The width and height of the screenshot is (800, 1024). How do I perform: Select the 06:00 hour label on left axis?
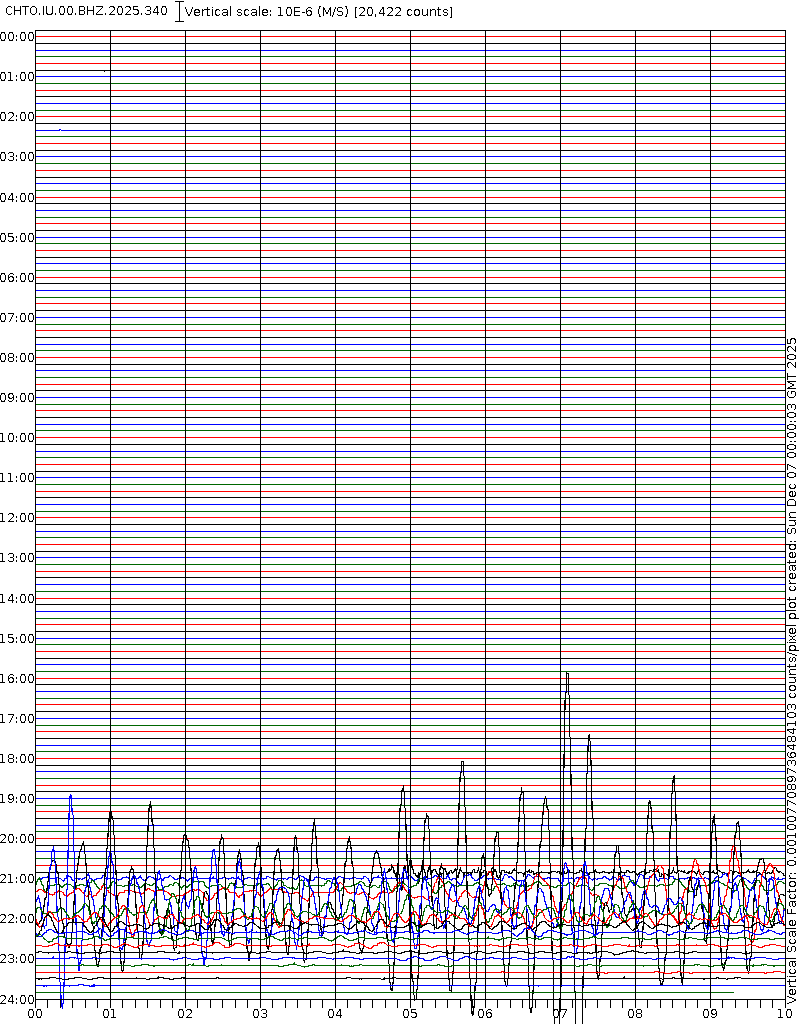pos(17,277)
